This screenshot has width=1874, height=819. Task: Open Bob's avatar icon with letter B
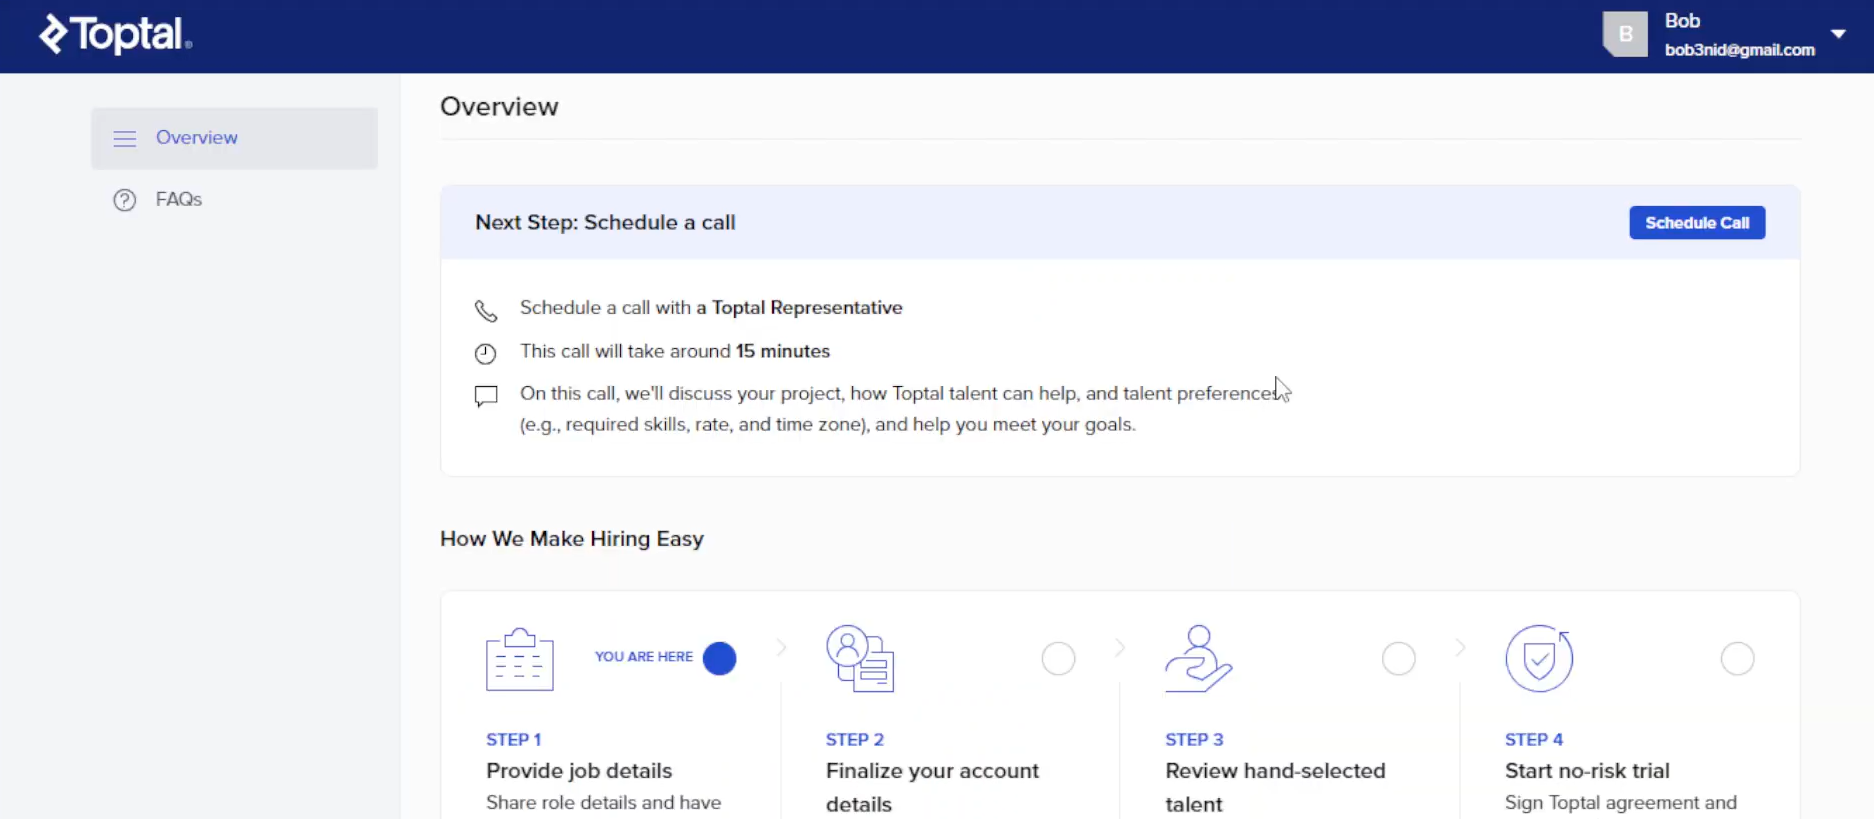coord(1625,34)
